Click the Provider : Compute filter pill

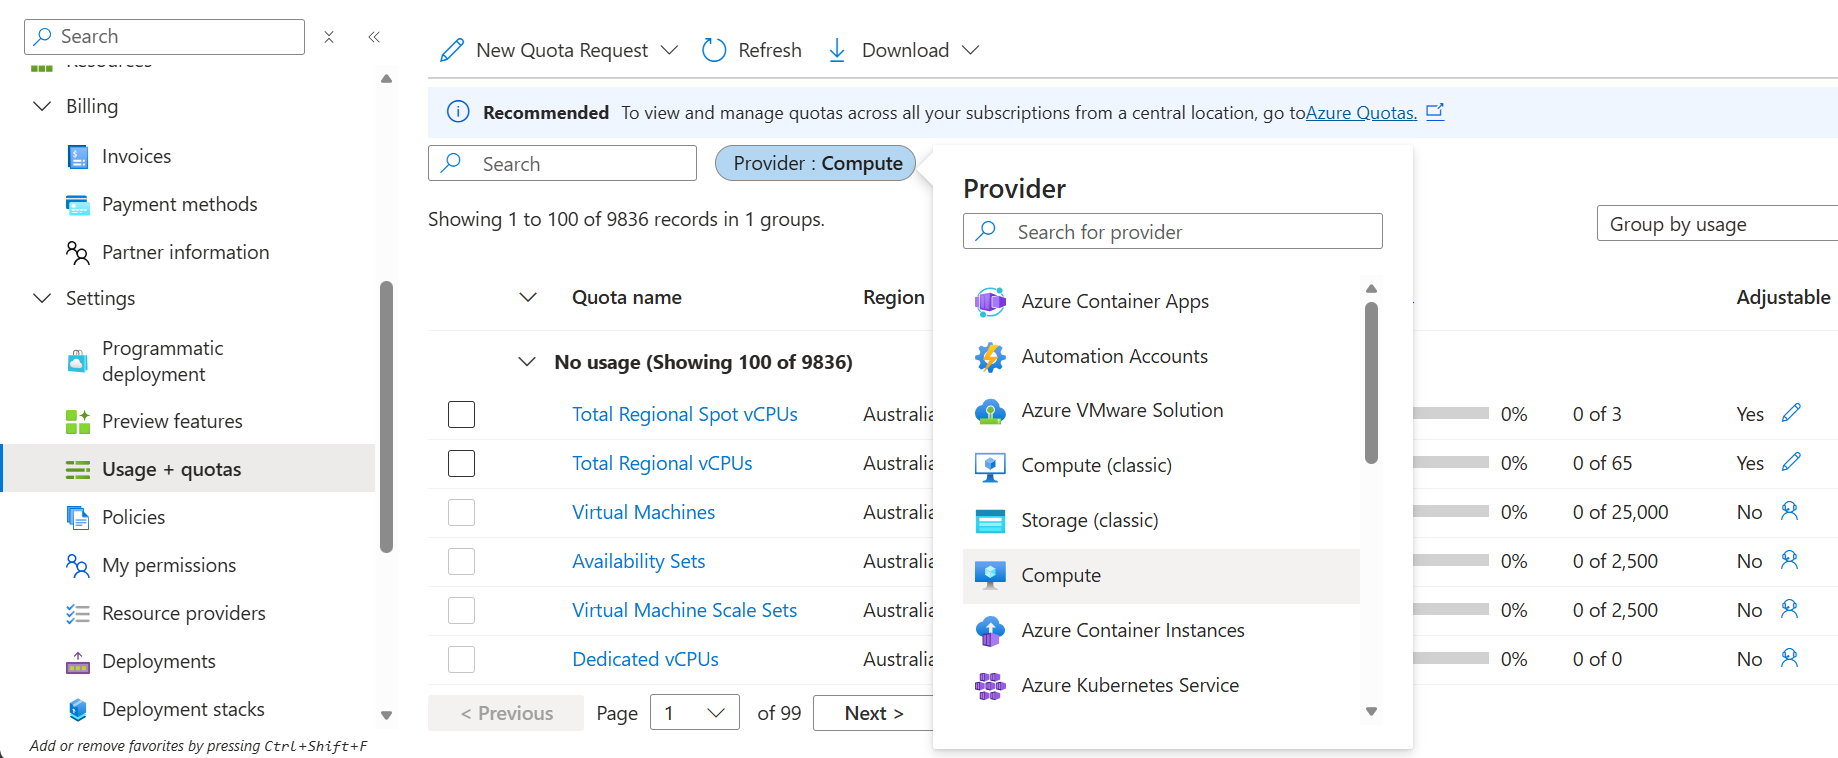[x=816, y=163]
